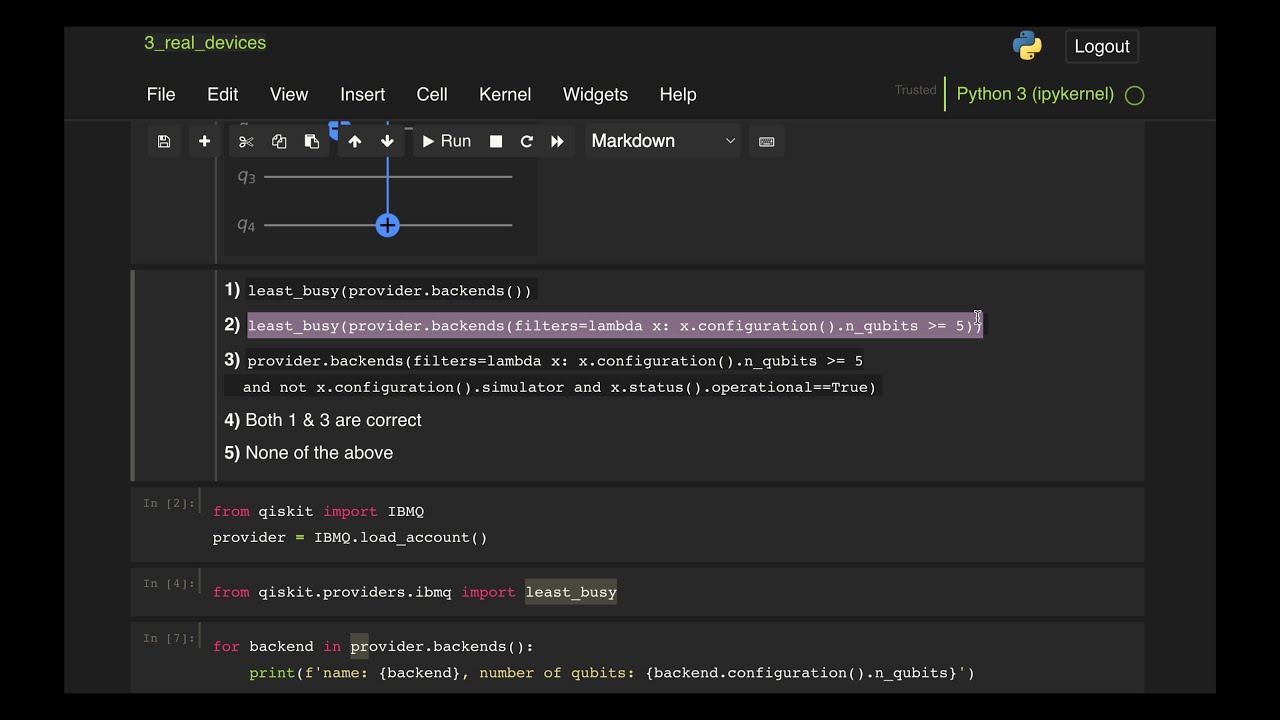Open the Cell menu
Viewport: 1280px width, 720px height.
432,94
